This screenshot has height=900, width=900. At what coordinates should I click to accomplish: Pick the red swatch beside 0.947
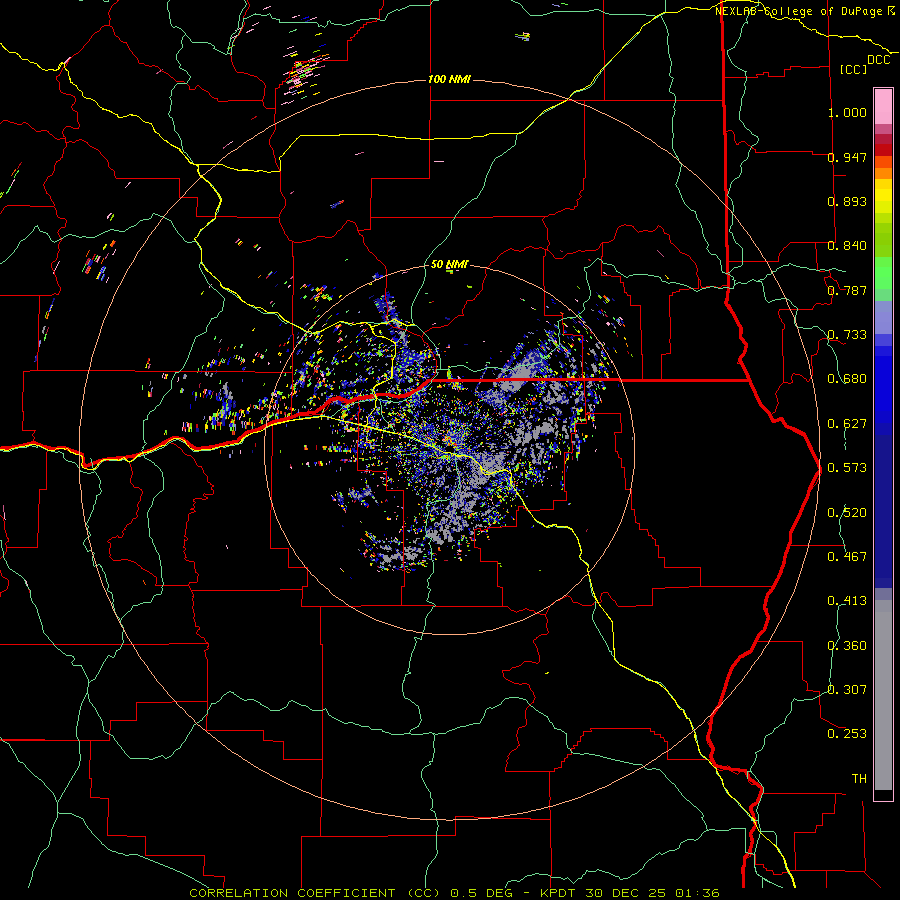pos(883,149)
